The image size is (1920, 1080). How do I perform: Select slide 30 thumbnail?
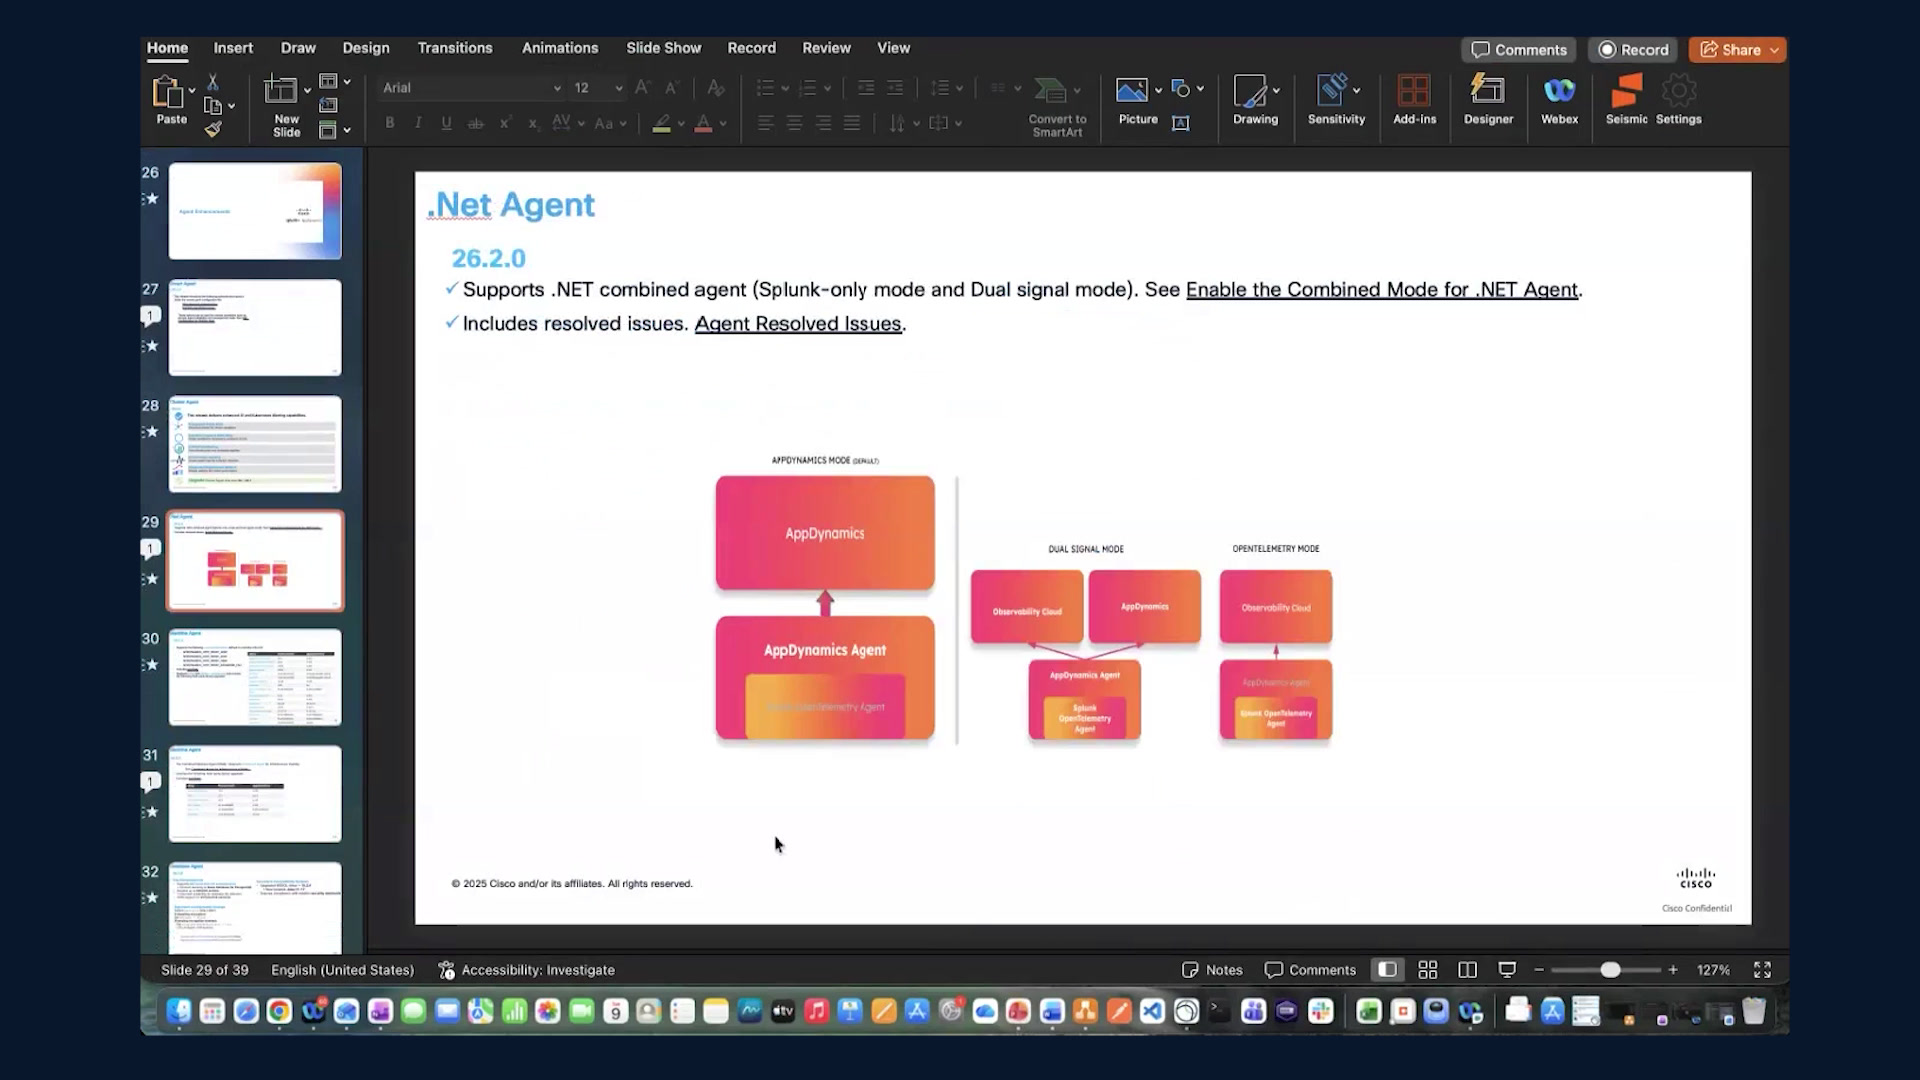point(255,677)
